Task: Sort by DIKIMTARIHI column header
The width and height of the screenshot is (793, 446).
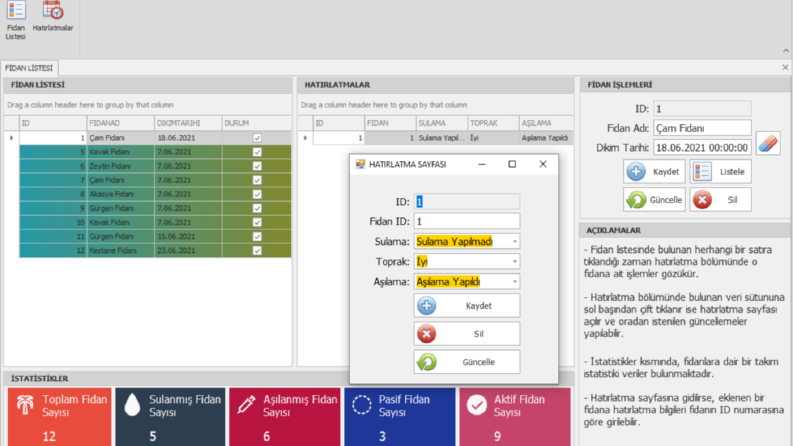Action: [x=188, y=123]
